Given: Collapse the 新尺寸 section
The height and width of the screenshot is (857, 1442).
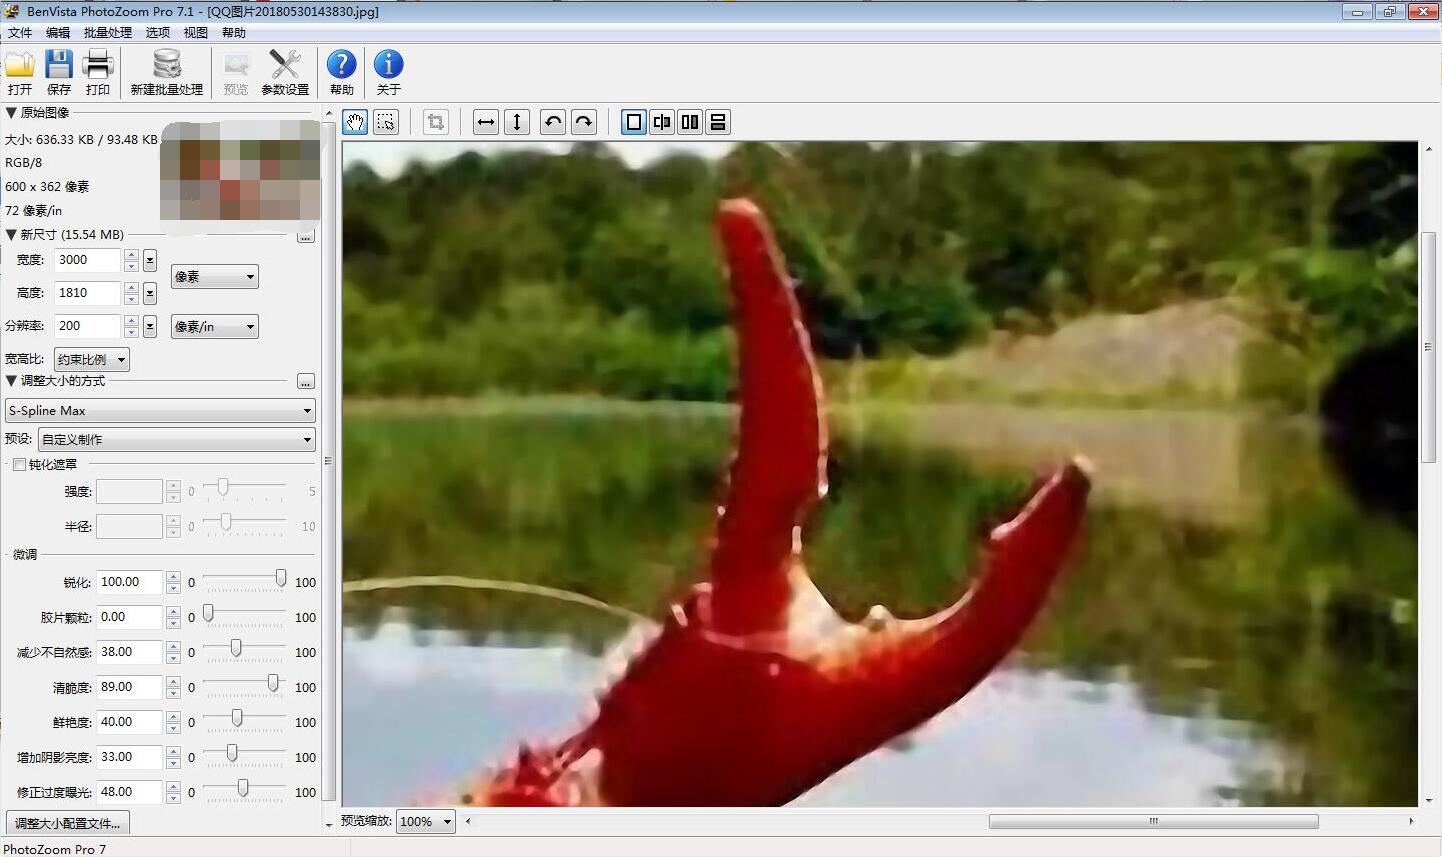Looking at the screenshot, I should 11,235.
